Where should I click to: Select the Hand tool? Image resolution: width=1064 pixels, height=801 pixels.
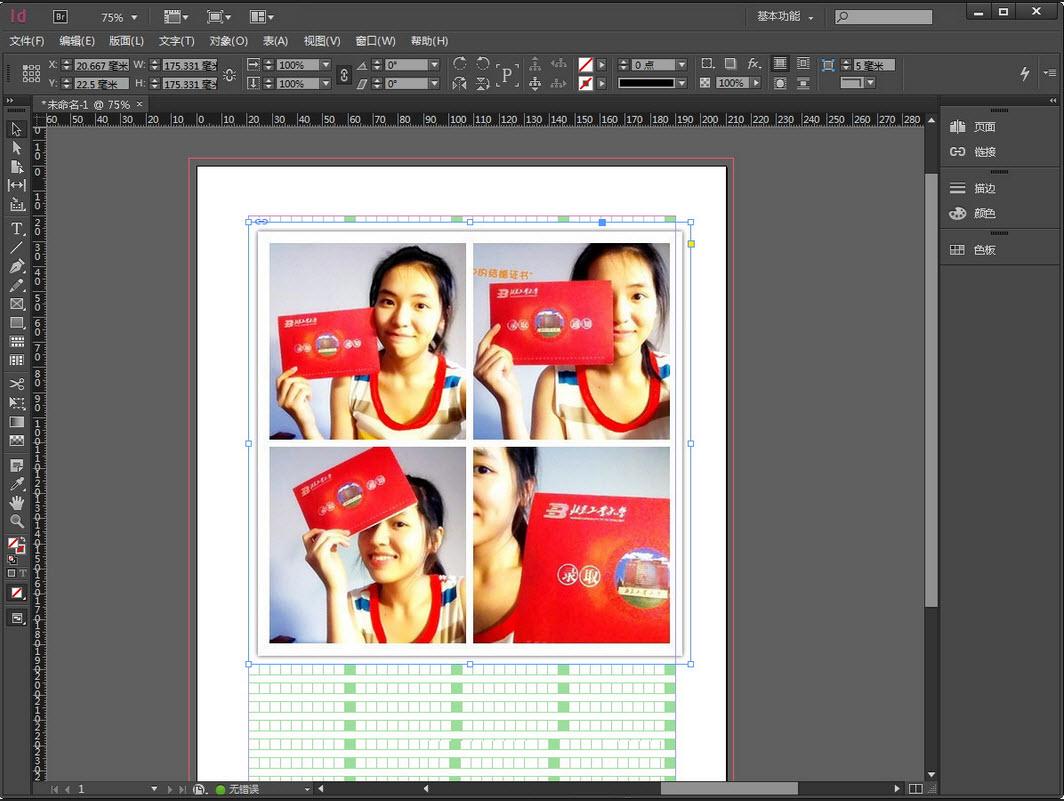pos(16,502)
